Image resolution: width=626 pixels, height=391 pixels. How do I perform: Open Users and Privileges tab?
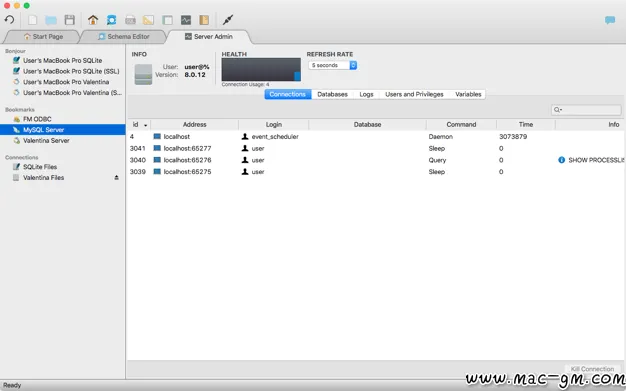[414, 94]
